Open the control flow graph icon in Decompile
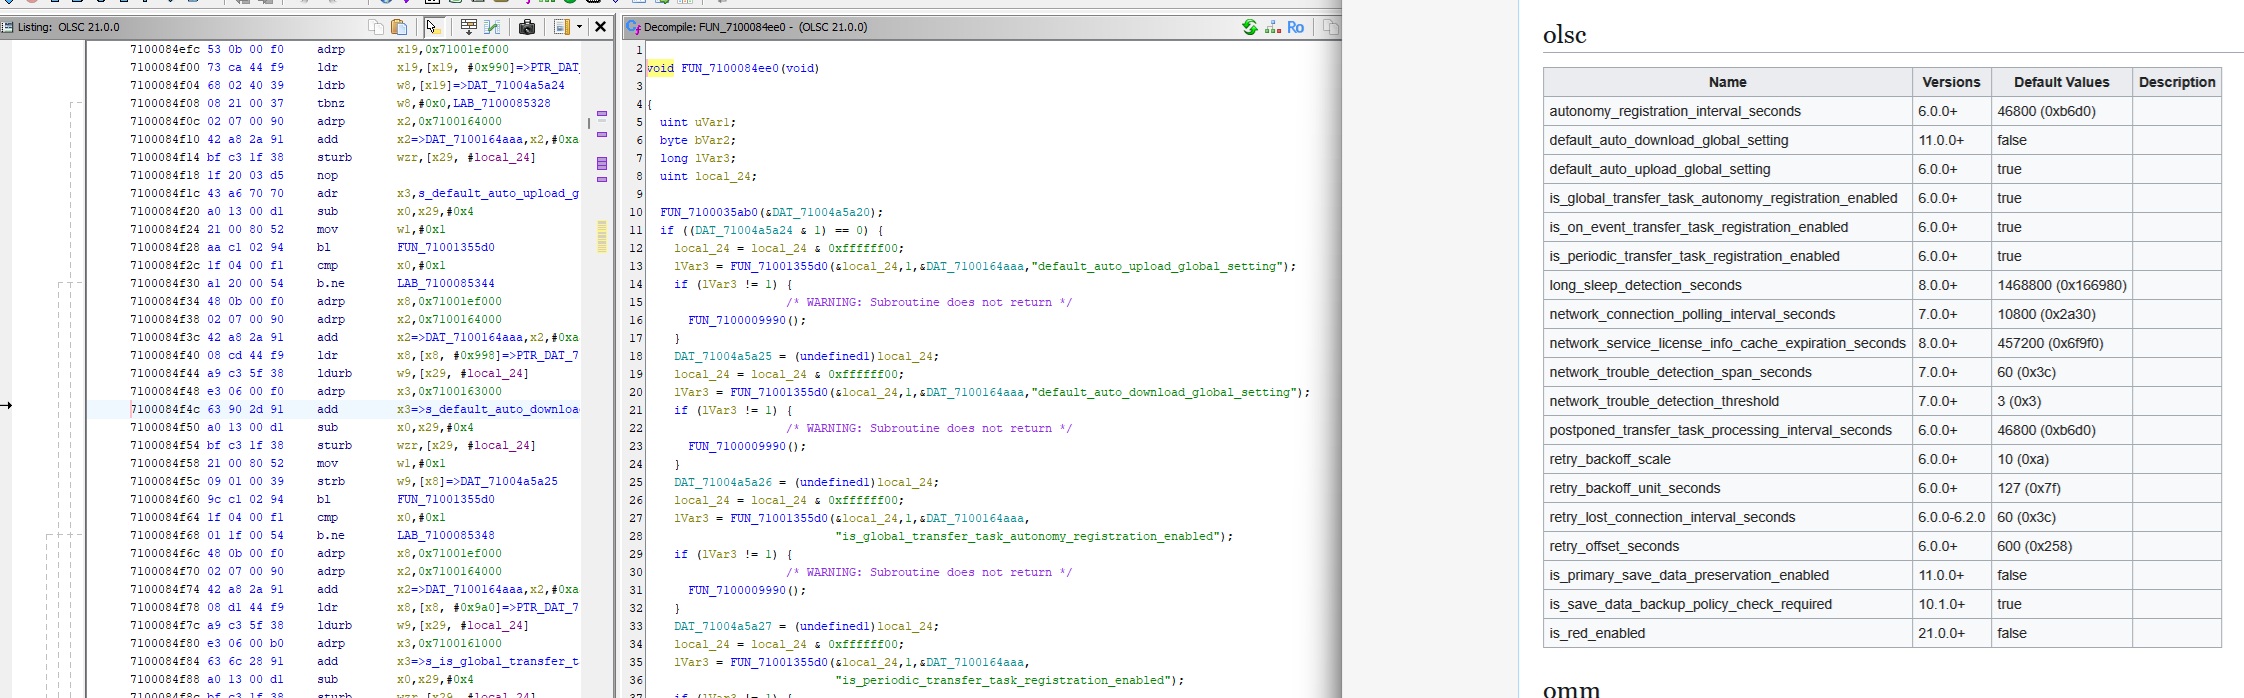Screen dimensions: 2244x698 tap(1273, 27)
